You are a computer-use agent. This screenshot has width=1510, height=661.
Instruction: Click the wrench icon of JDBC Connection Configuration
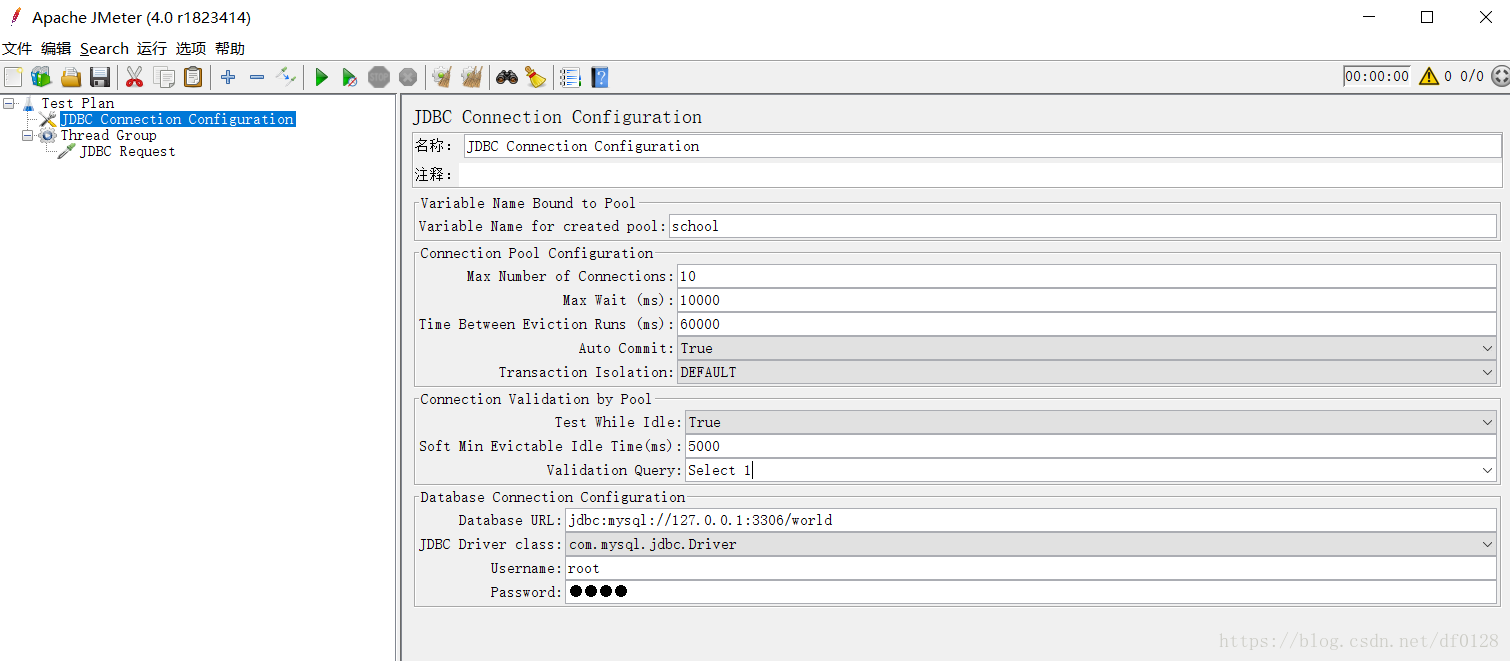coord(48,119)
